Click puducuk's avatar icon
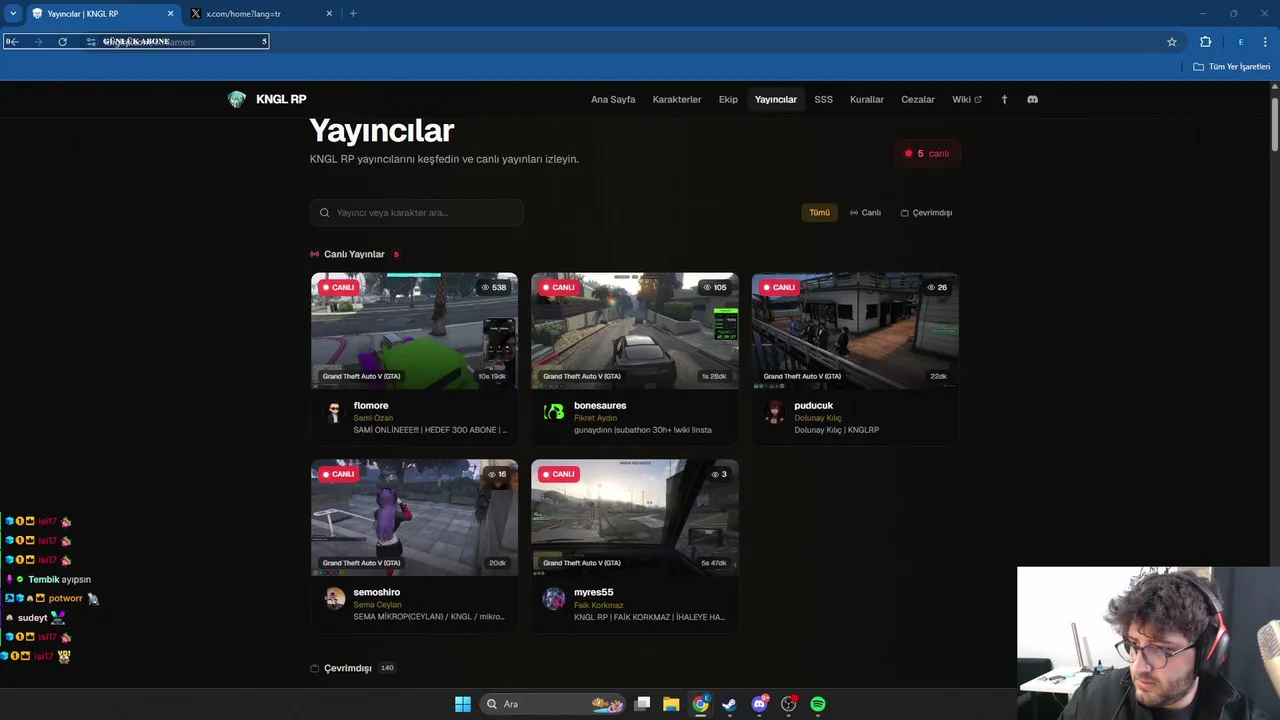Screen dimensions: 1280x720 pyautogui.click(x=775, y=412)
